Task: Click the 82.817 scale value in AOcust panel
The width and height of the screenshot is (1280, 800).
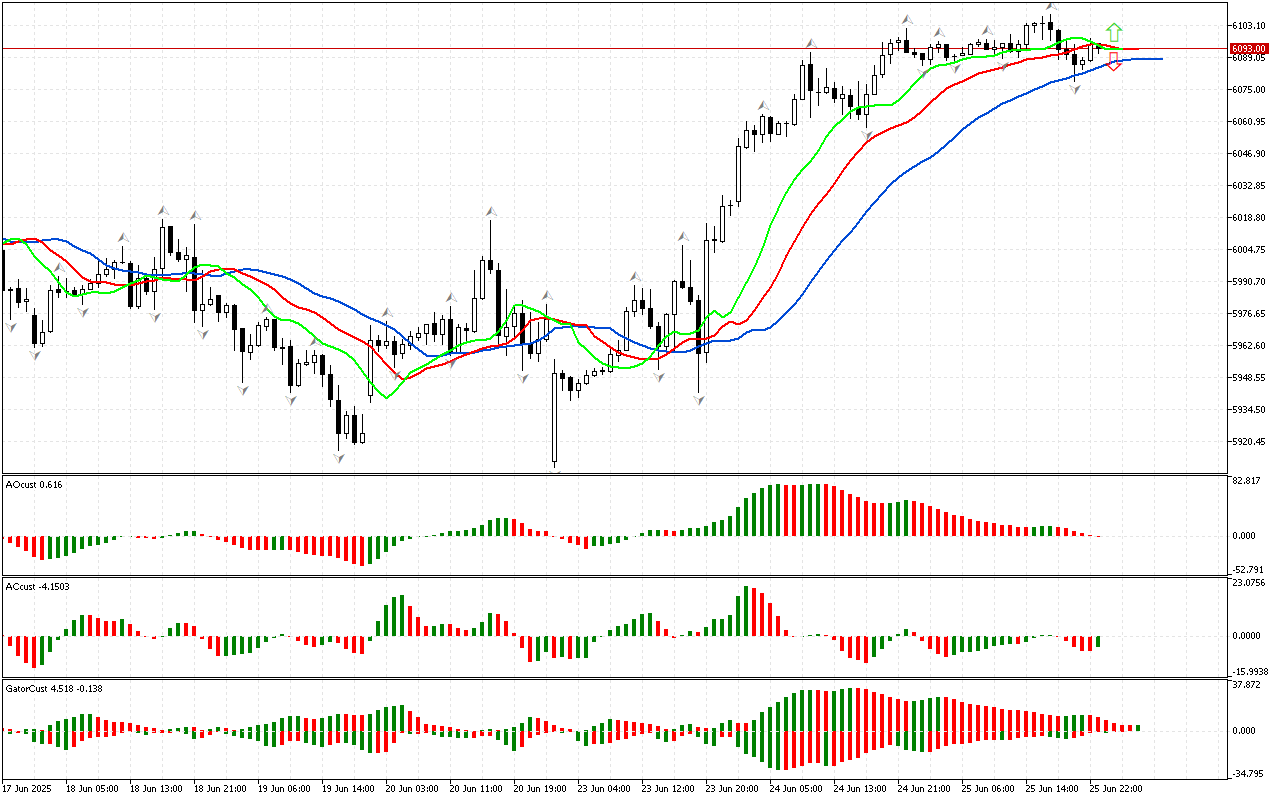Action: pyautogui.click(x=1244, y=481)
